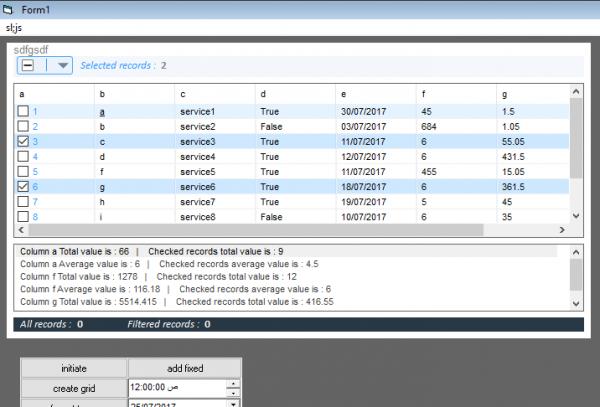Click the horizontal scrollbar thumb
The width and height of the screenshot is (600, 407).
(256, 230)
